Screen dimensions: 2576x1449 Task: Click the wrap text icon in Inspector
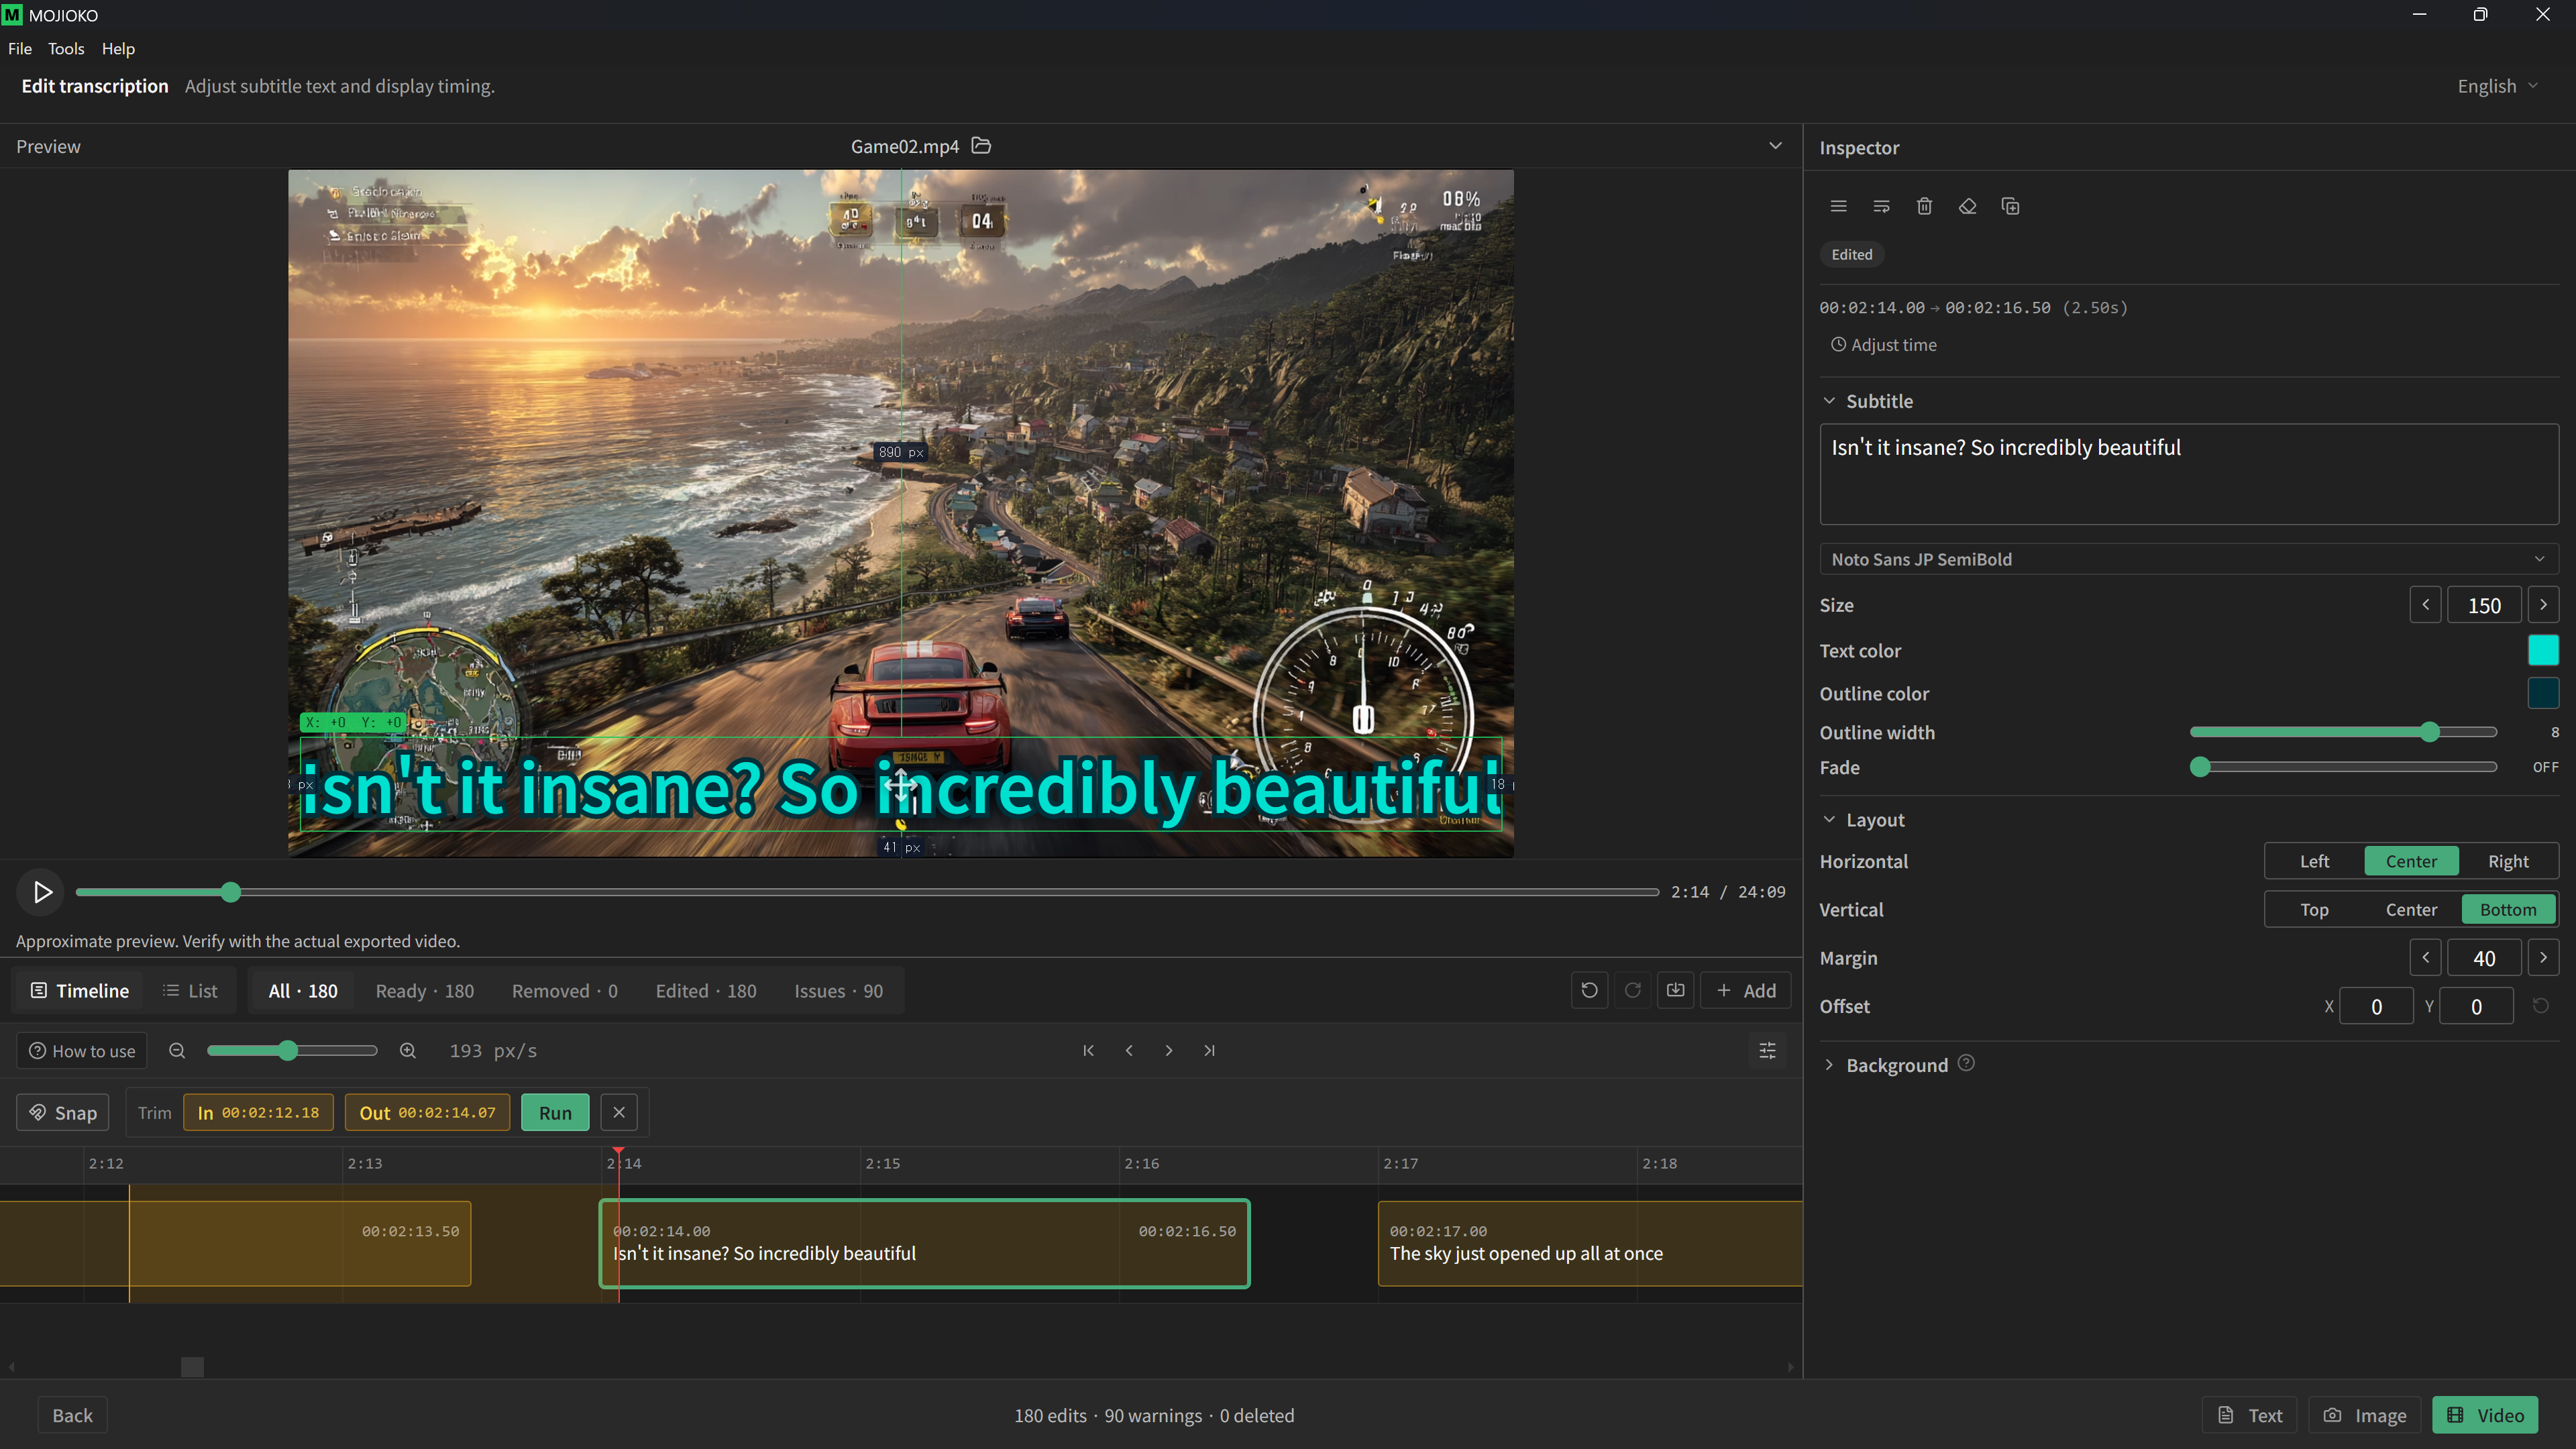1881,206
